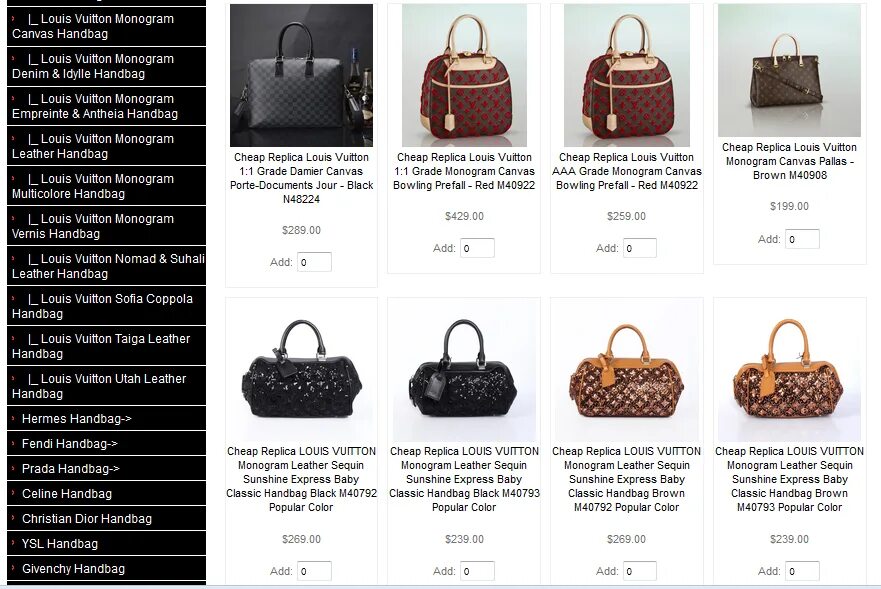
Task: Open the Monogram Canvas Pallas Brown bag image
Action: click(x=789, y=70)
